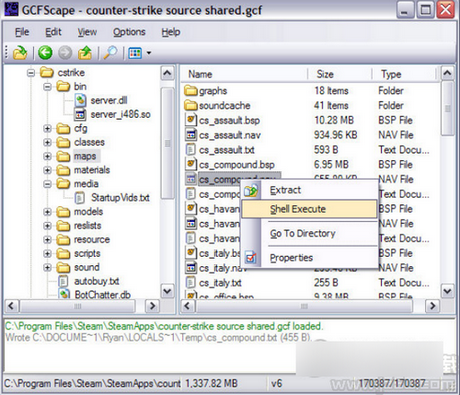This screenshot has height=395, width=460.
Task: Click the grayed forward arrow icon
Action: click(x=65, y=53)
